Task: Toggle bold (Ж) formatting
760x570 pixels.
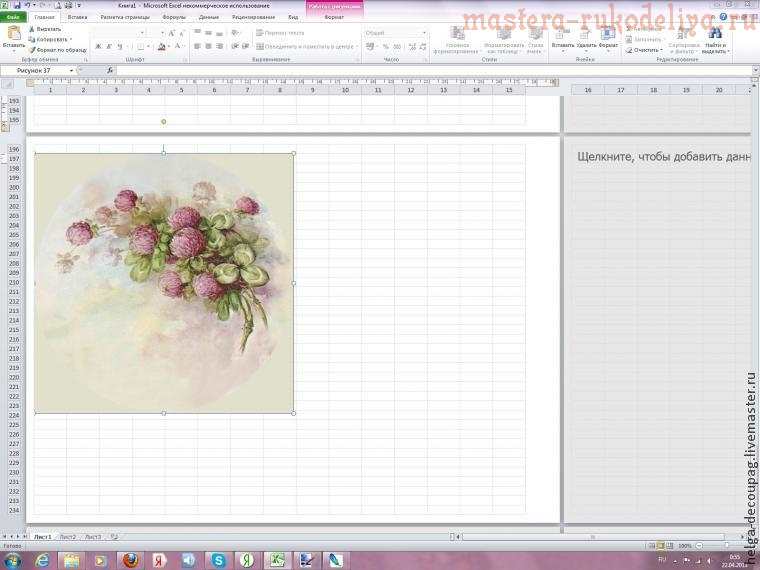Action: 98,47
